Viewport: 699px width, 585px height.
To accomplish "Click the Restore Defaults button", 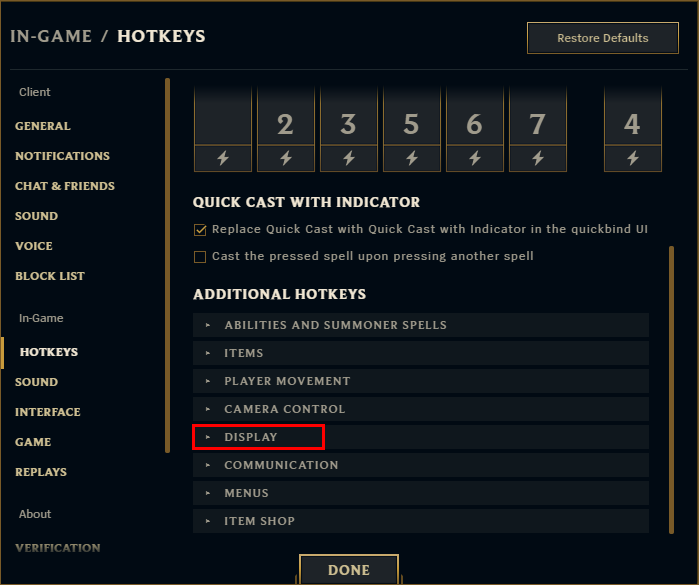I will click(602, 38).
